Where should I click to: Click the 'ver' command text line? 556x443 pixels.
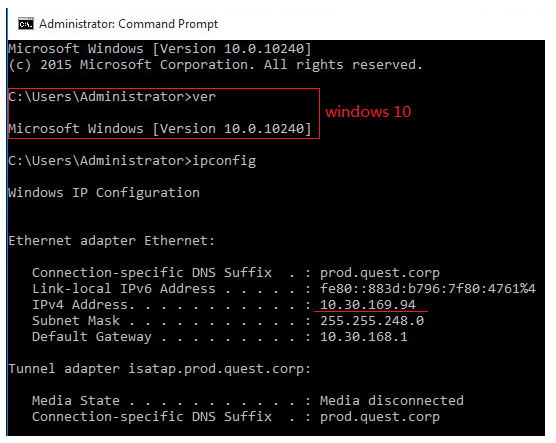[x=112, y=96]
